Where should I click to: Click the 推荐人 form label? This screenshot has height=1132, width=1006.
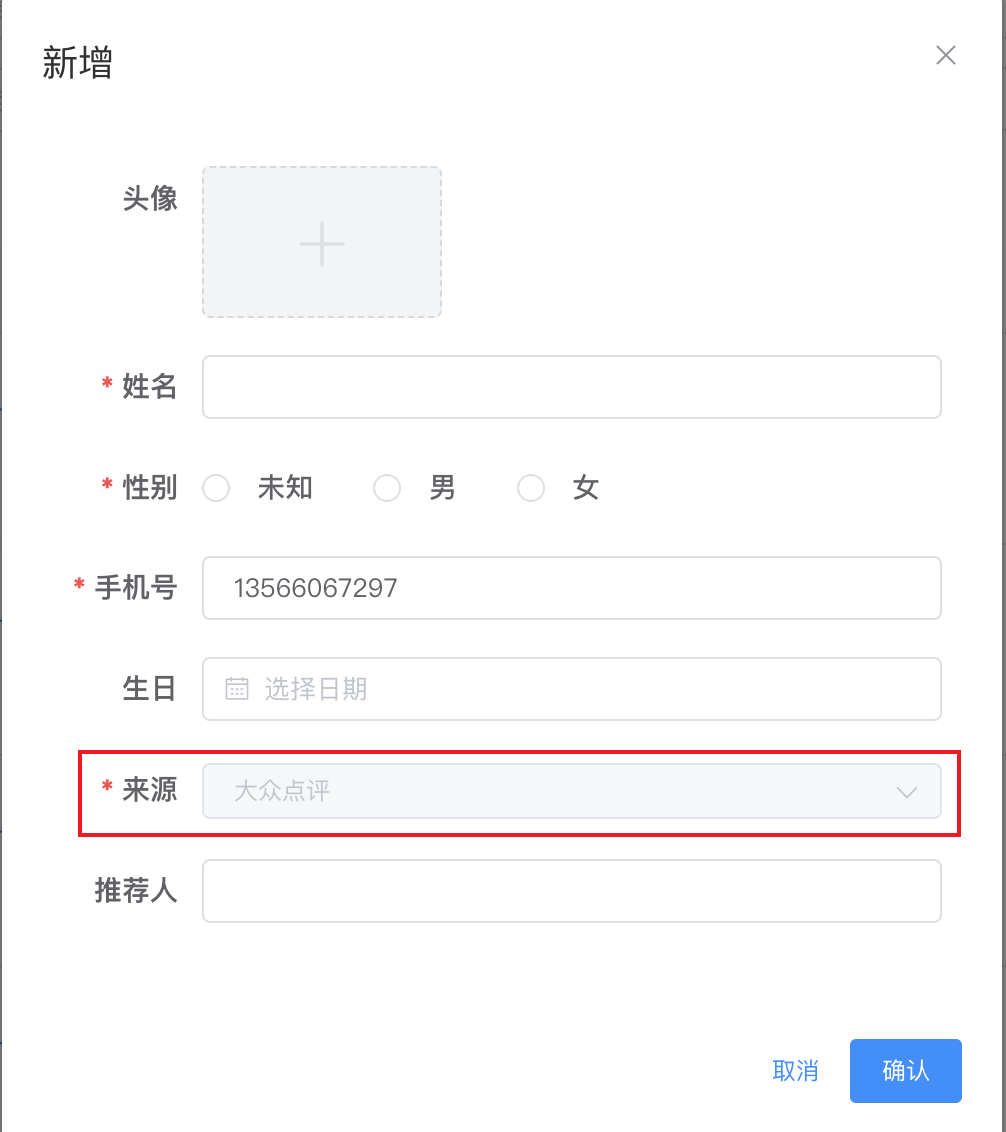point(136,891)
